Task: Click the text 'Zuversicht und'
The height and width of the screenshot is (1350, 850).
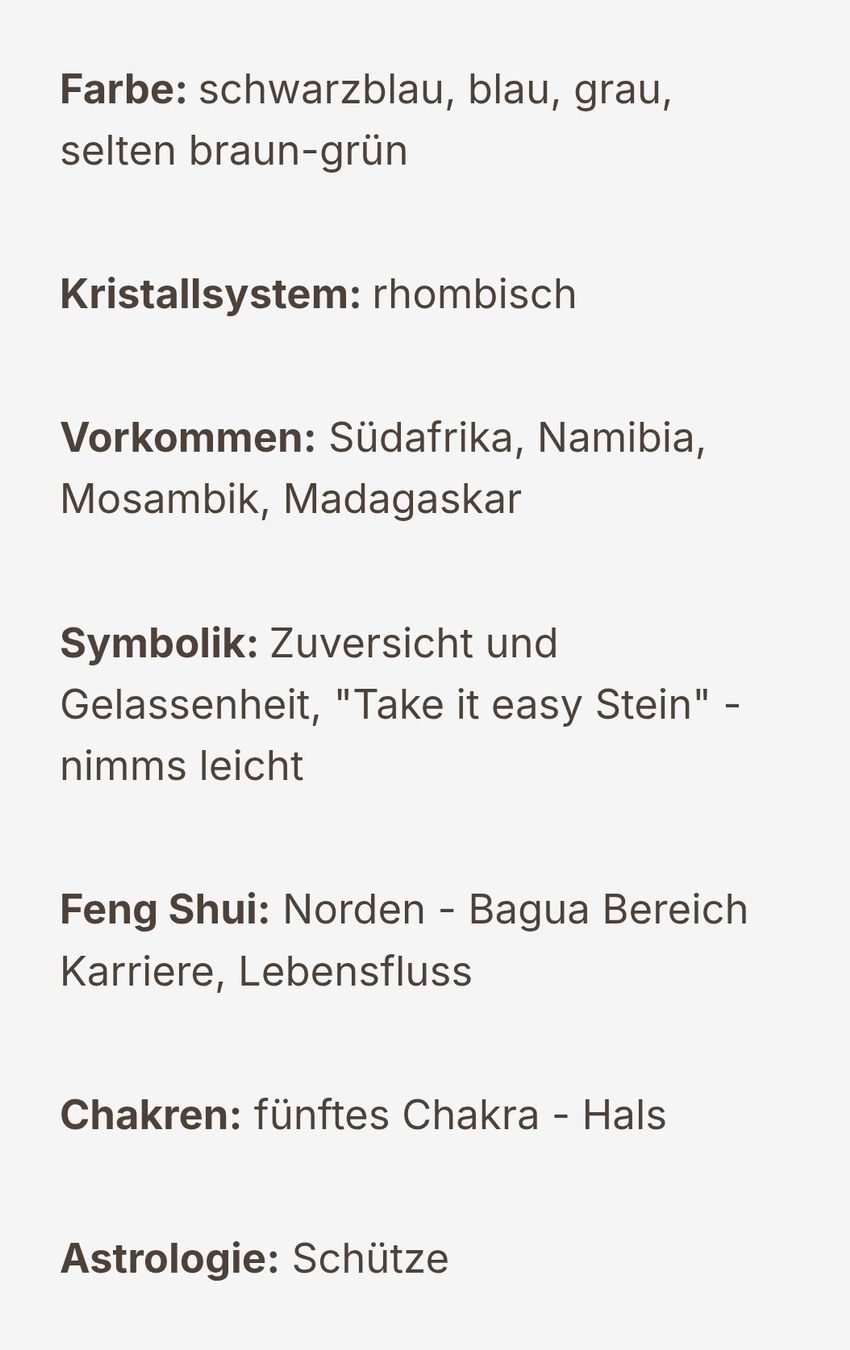Action: click(x=414, y=644)
